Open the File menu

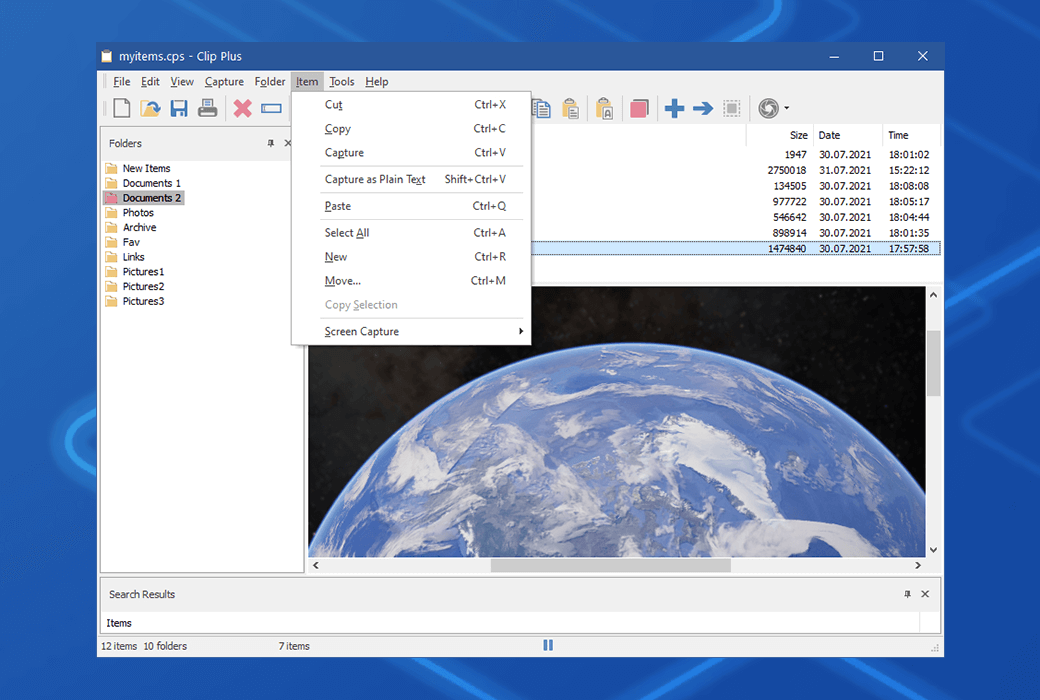pyautogui.click(x=121, y=82)
